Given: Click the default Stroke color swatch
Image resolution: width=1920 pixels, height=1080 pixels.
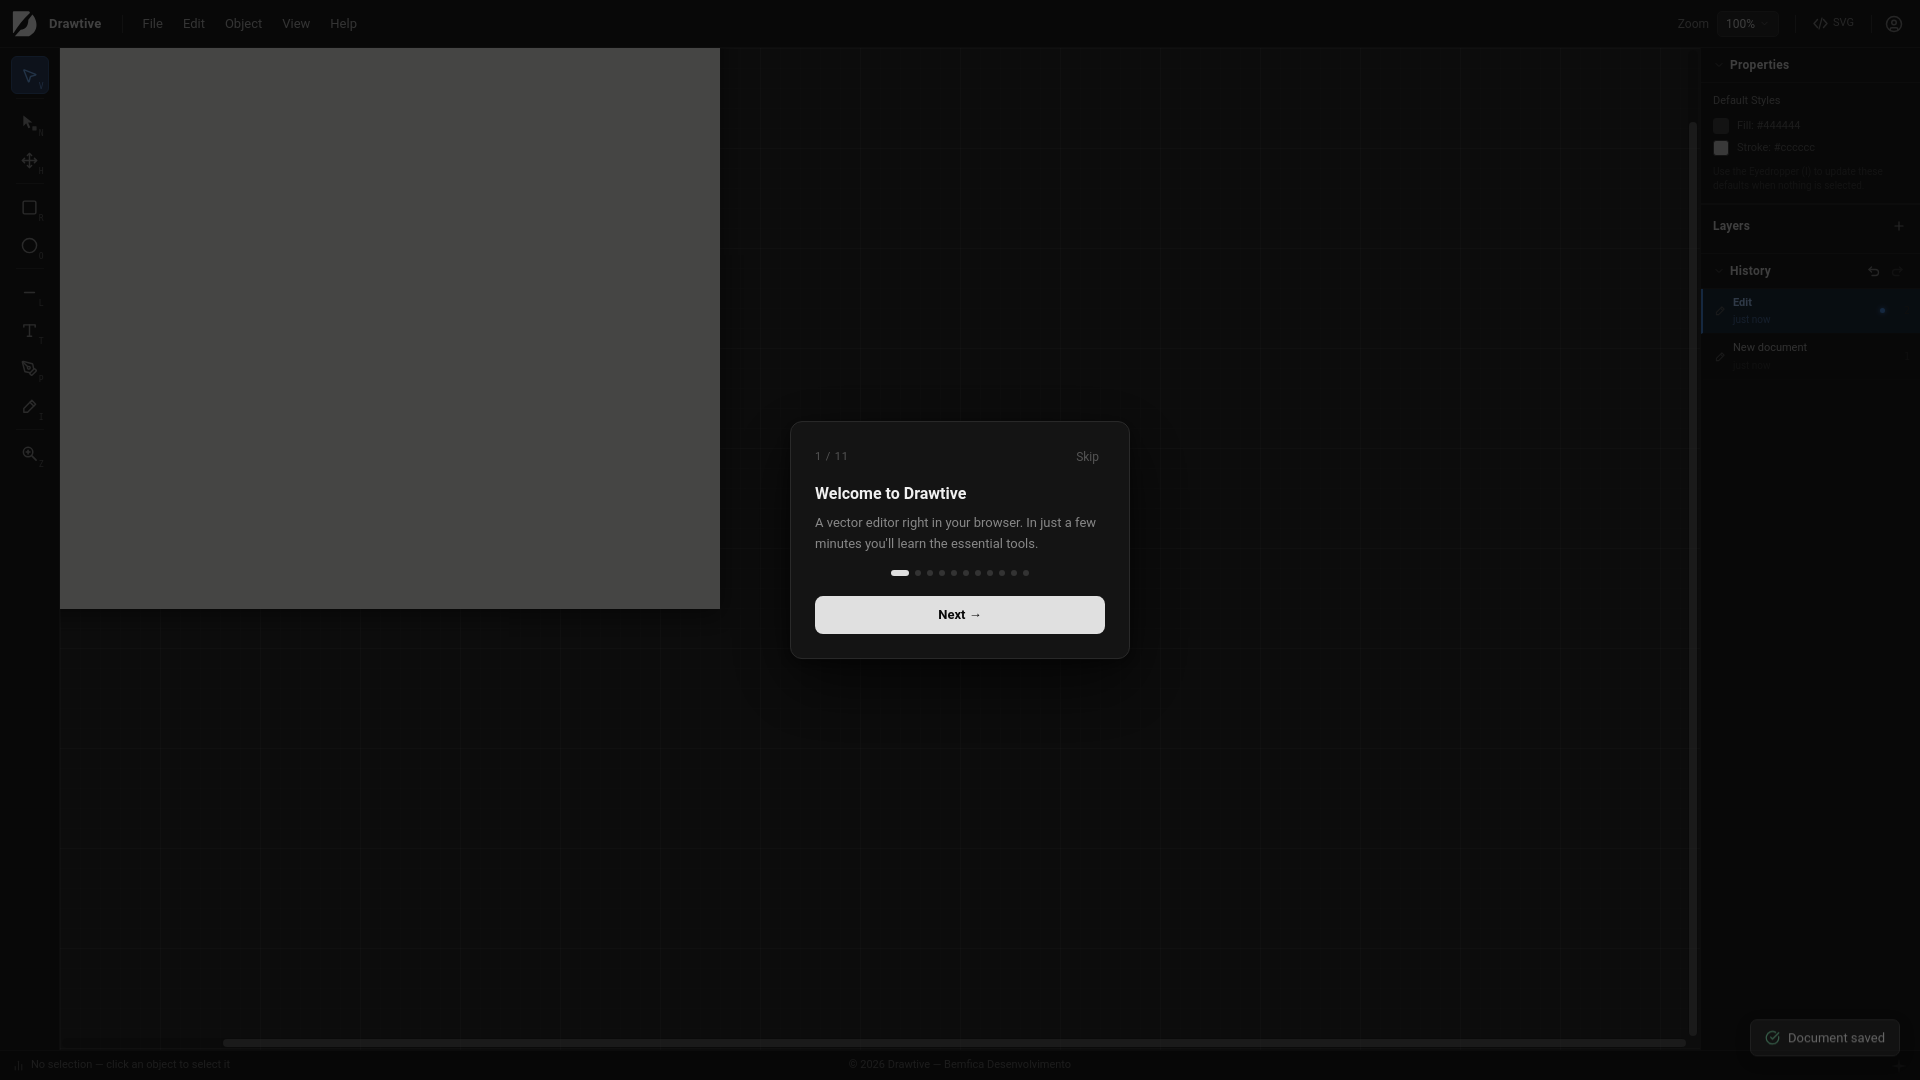Looking at the screenshot, I should pos(1721,148).
